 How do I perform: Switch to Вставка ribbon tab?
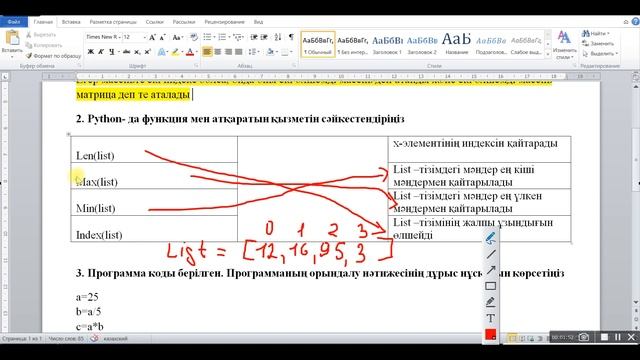click(x=71, y=22)
